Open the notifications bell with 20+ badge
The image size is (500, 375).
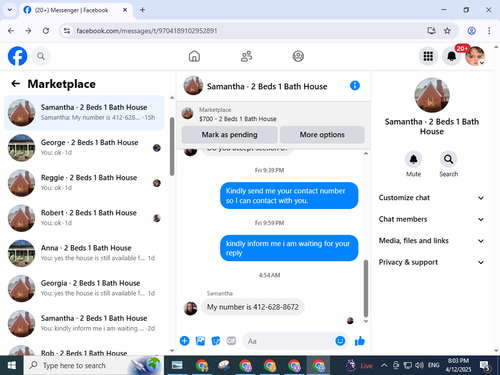tap(451, 56)
